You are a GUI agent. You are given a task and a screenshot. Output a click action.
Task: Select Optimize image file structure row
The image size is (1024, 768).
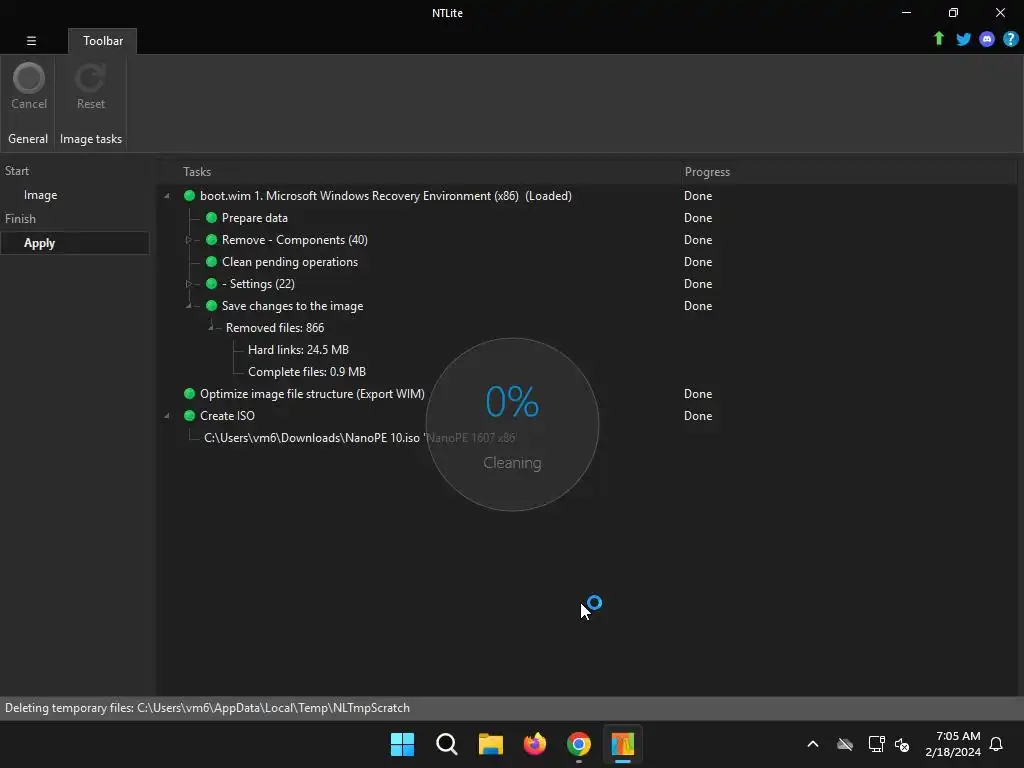(312, 394)
